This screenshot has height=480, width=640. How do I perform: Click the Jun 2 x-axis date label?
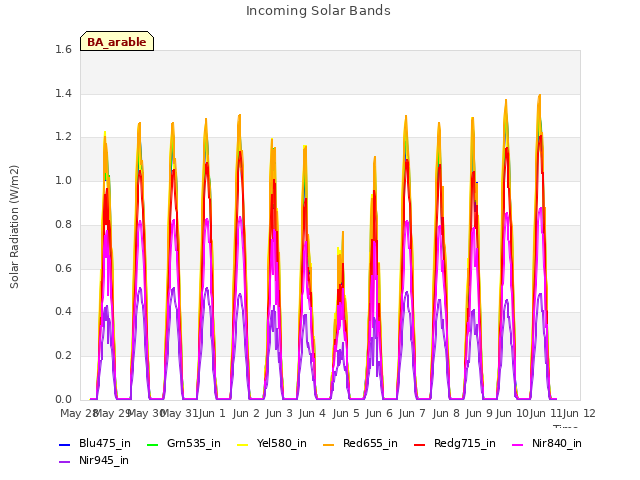pos(246,413)
